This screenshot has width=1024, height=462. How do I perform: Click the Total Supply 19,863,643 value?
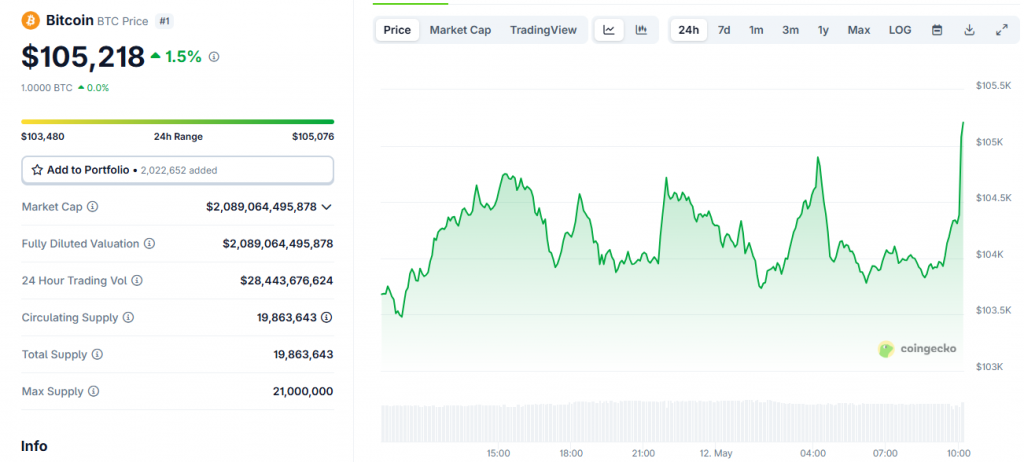point(303,354)
